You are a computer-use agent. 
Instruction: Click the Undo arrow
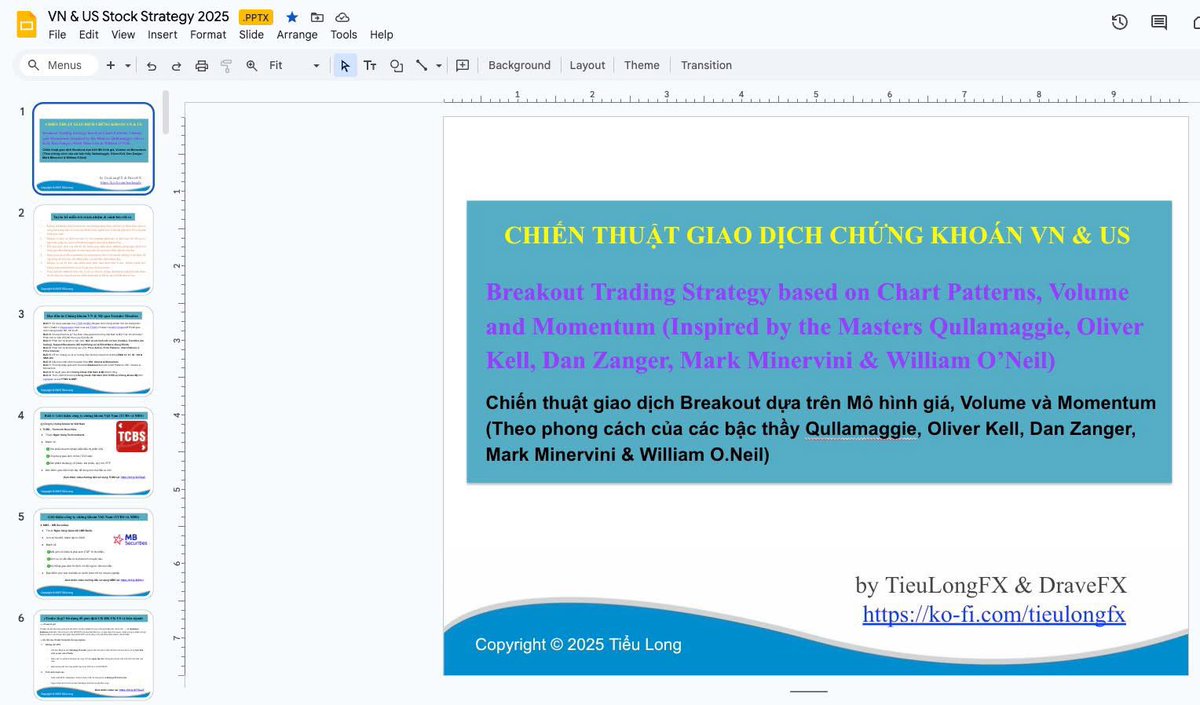point(152,66)
